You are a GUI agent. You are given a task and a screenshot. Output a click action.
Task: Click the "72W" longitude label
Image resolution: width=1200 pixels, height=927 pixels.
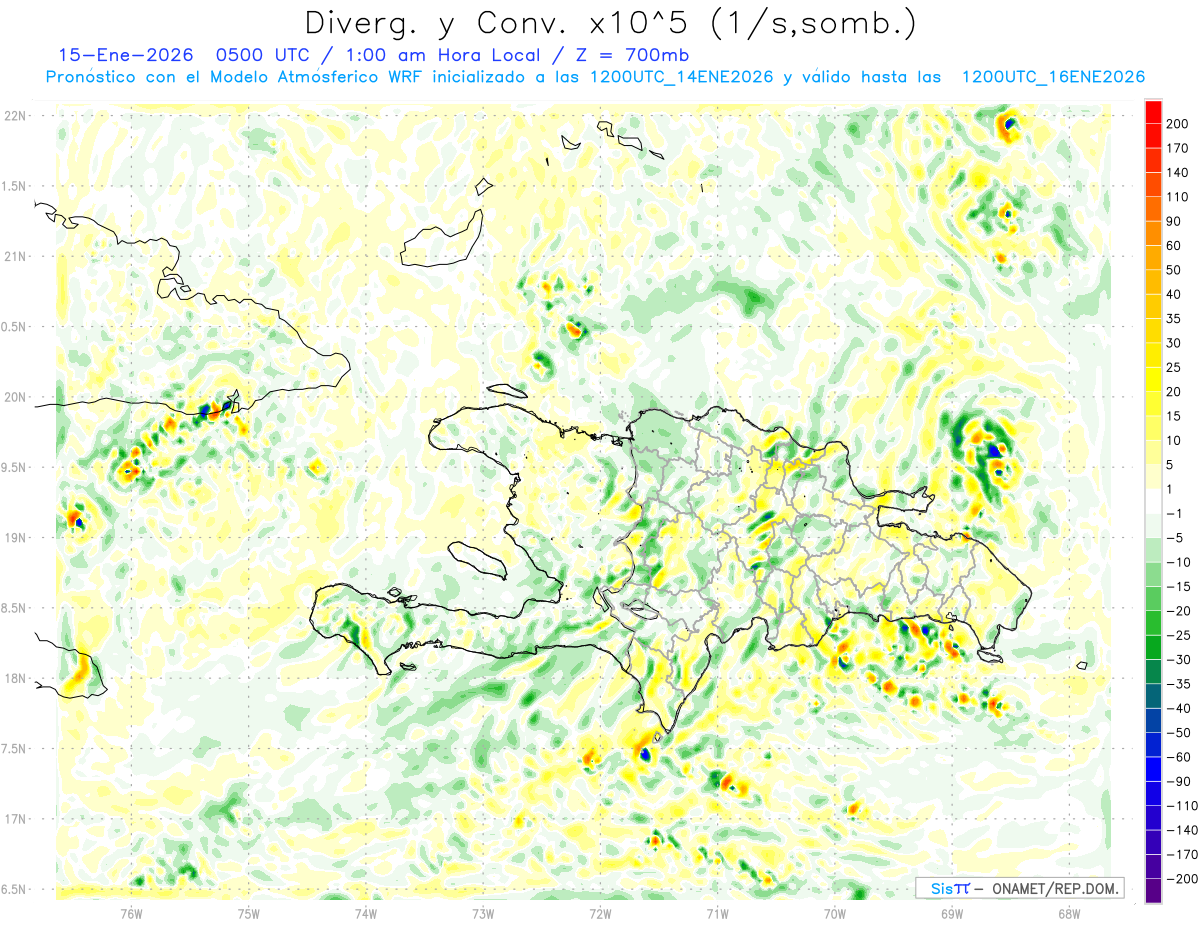point(600,913)
